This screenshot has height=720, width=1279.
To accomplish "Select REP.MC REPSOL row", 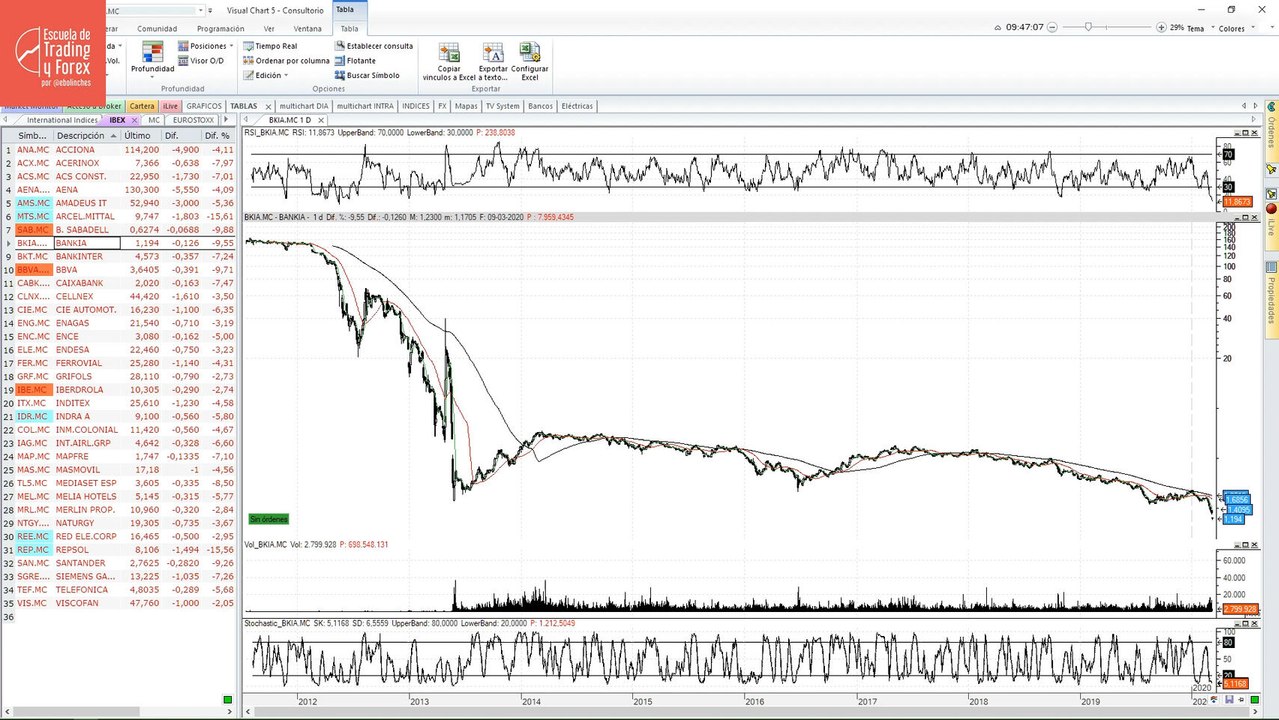I will [x=118, y=550].
